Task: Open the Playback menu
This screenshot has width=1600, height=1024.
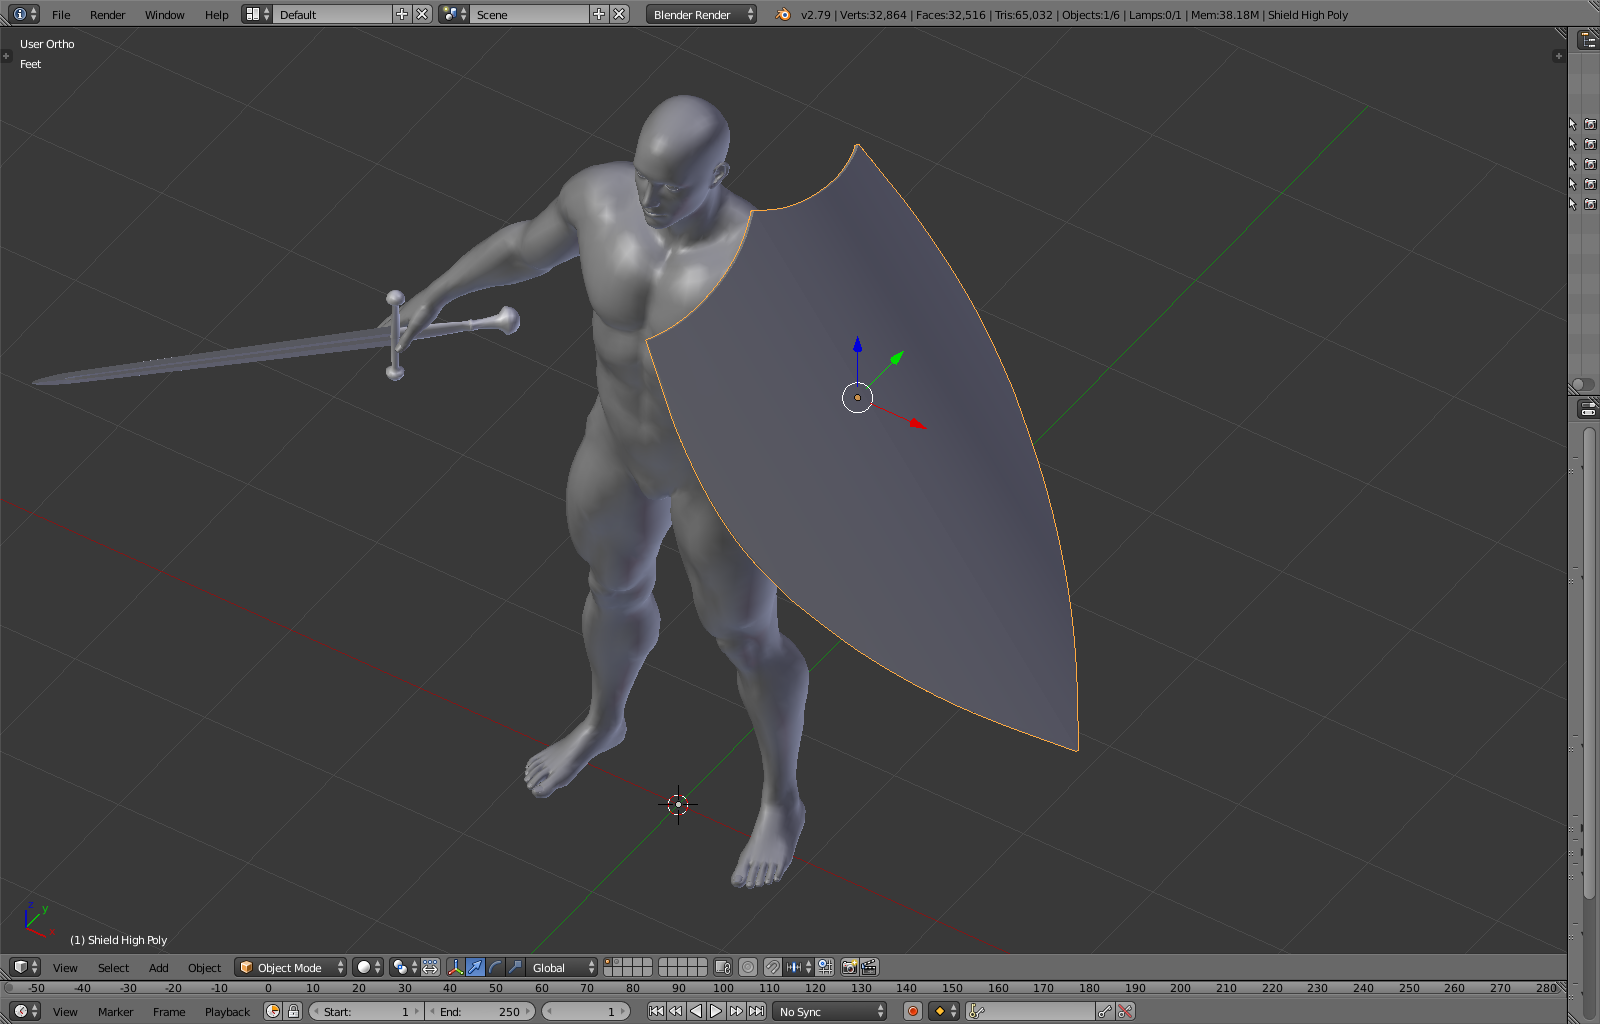Action: 227,1012
